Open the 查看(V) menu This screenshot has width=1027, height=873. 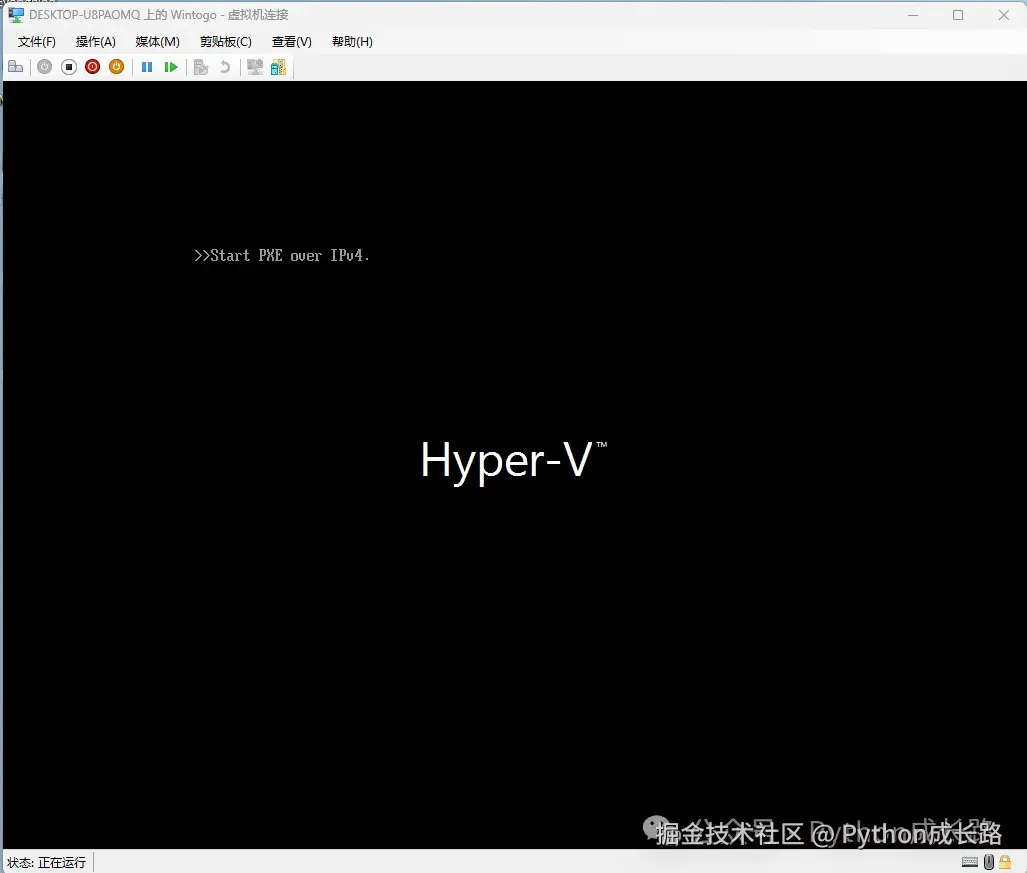pyautogui.click(x=291, y=42)
